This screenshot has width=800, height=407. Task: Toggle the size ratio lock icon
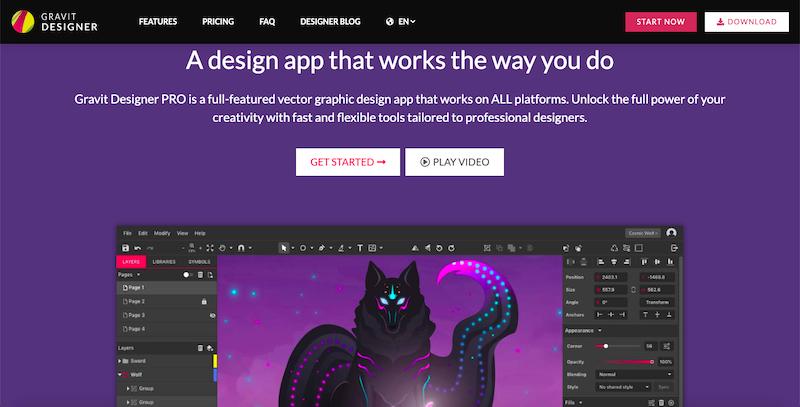pyautogui.click(x=634, y=290)
